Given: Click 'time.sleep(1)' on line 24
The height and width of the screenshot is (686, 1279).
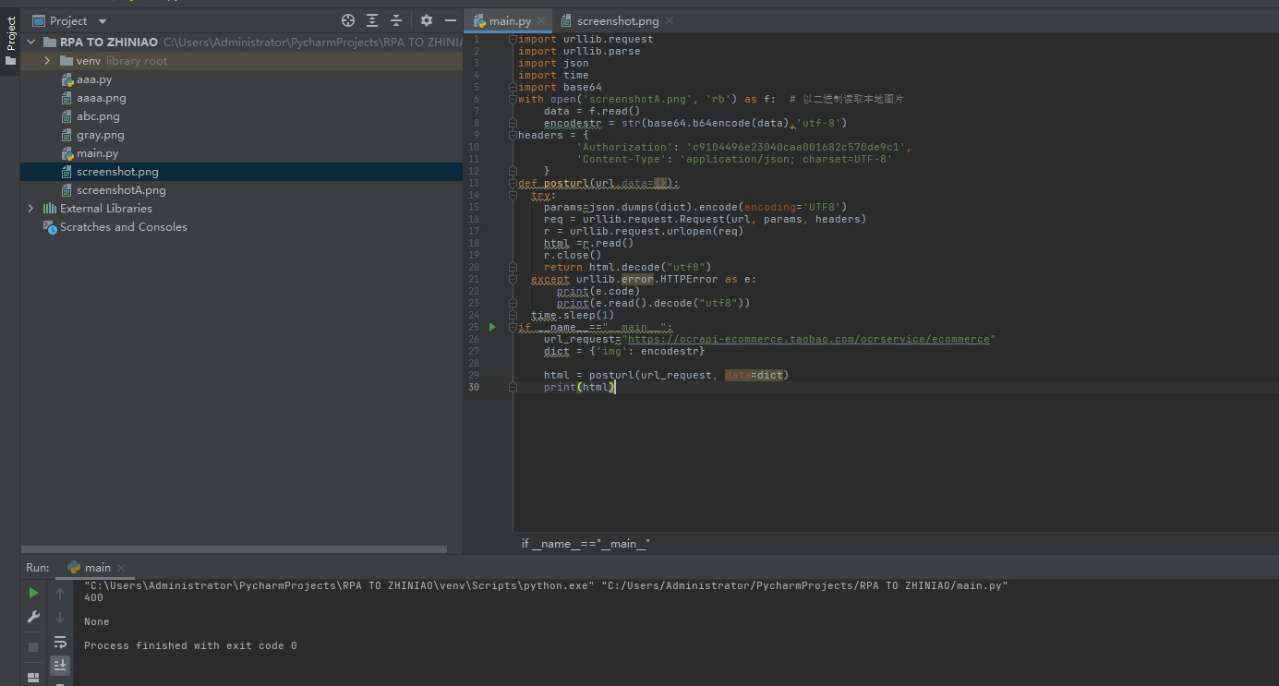Looking at the screenshot, I should (573, 315).
